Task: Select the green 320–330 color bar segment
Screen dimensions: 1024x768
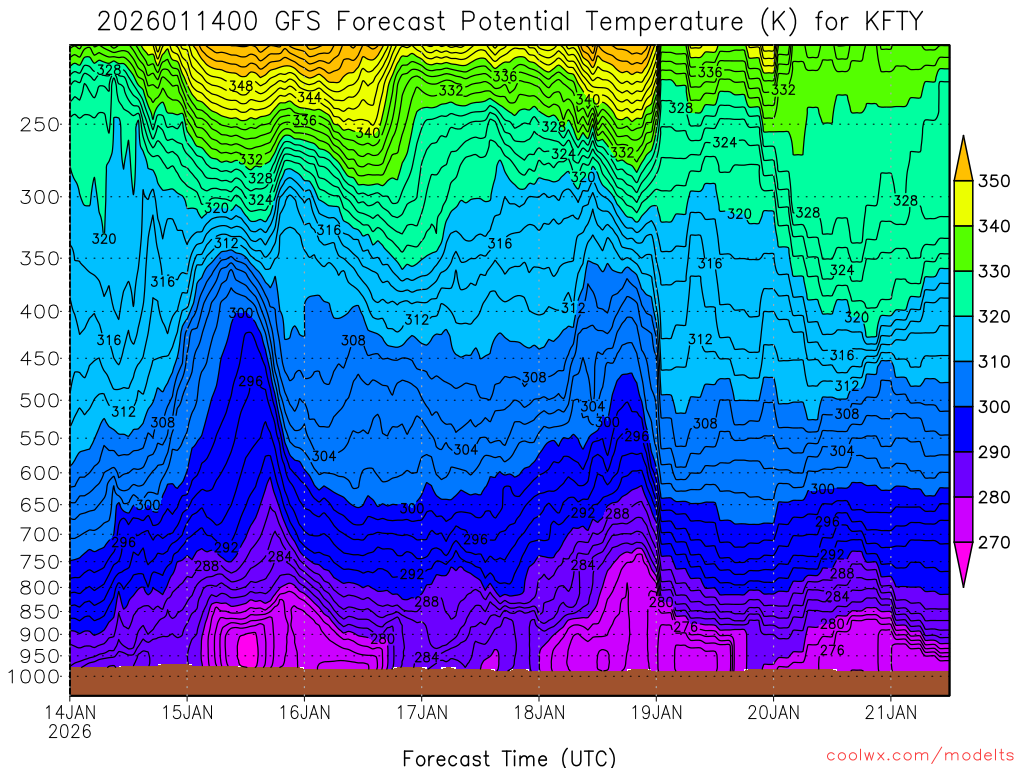Action: point(963,293)
